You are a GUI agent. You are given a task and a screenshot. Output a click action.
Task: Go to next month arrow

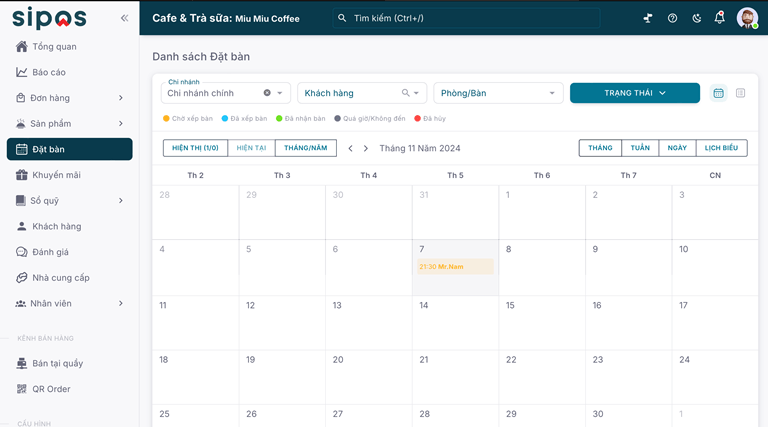click(365, 148)
